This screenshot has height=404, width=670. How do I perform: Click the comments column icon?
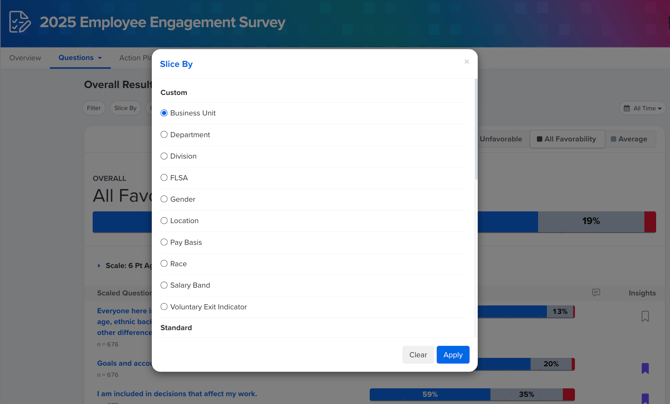pyautogui.click(x=596, y=292)
